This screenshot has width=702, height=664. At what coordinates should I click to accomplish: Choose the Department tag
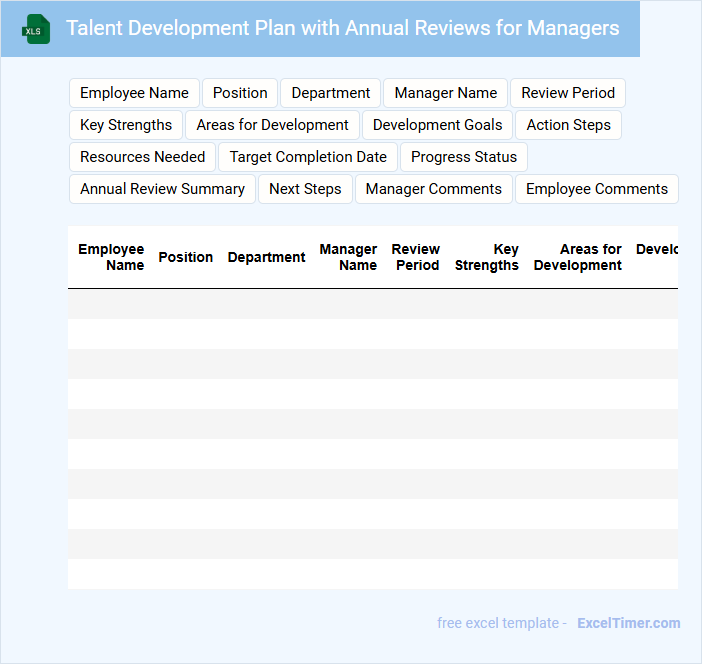[330, 93]
